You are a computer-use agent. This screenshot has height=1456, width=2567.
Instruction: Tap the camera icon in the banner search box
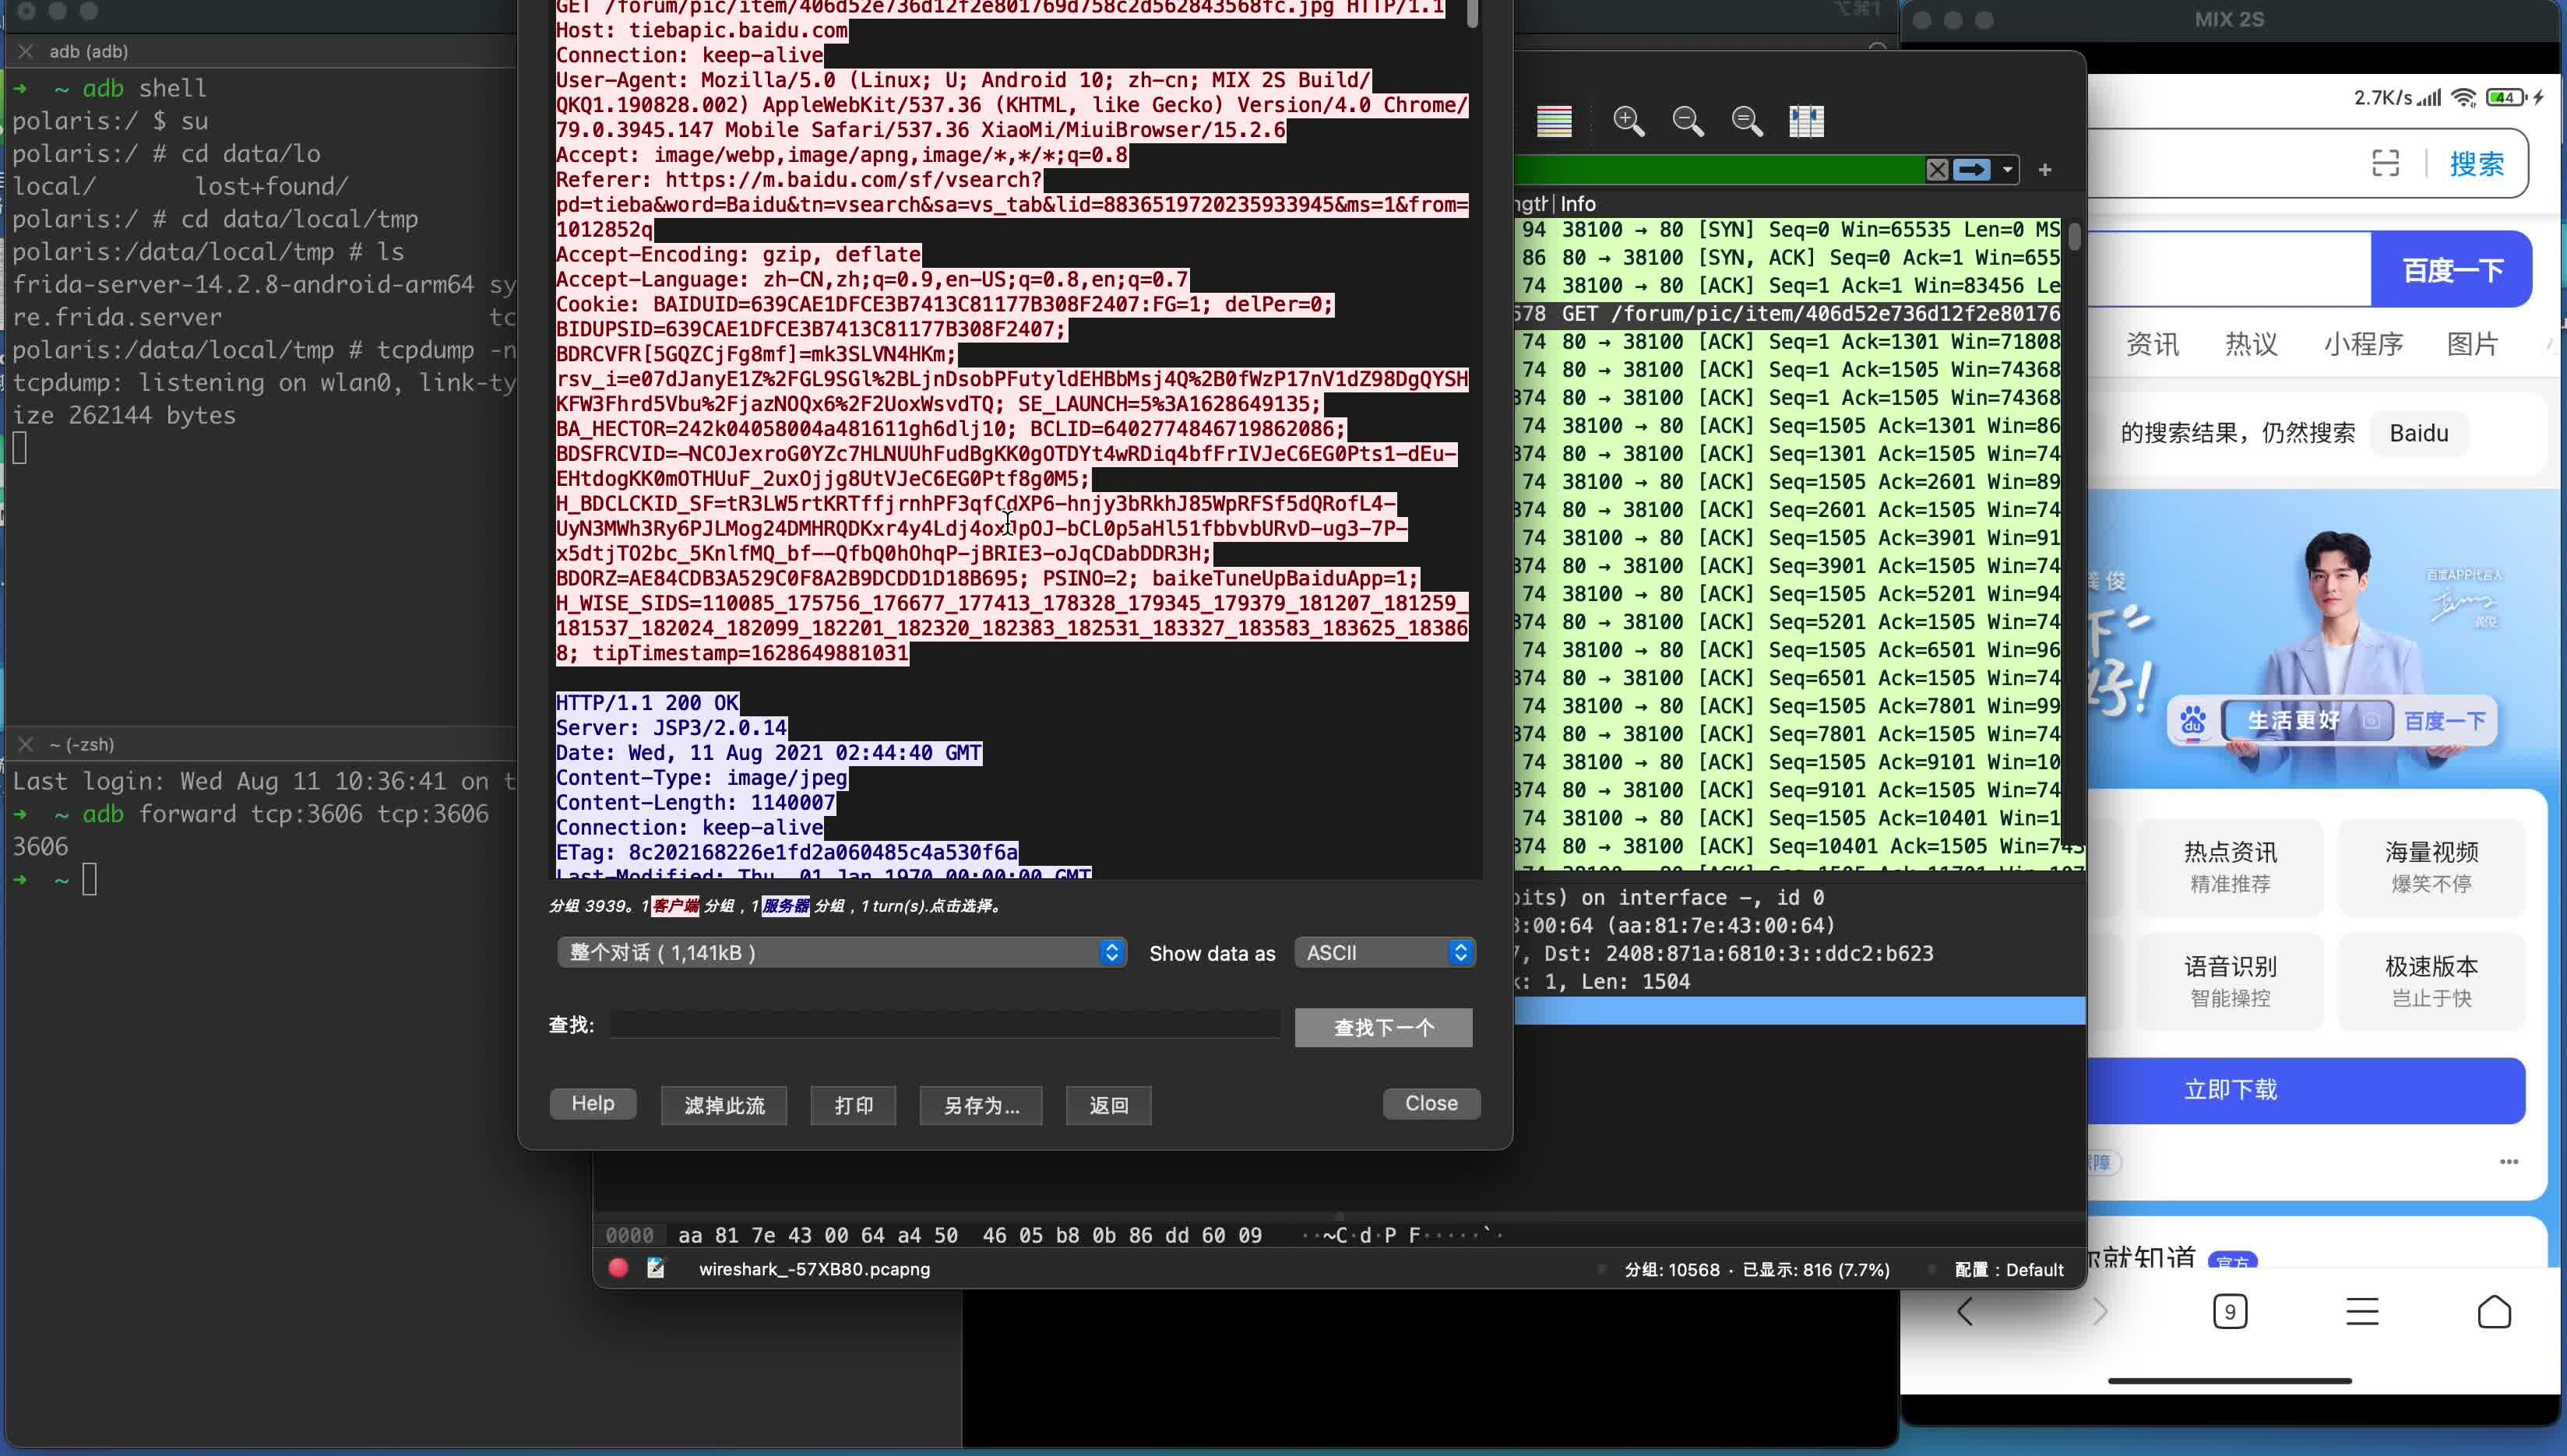[2371, 720]
